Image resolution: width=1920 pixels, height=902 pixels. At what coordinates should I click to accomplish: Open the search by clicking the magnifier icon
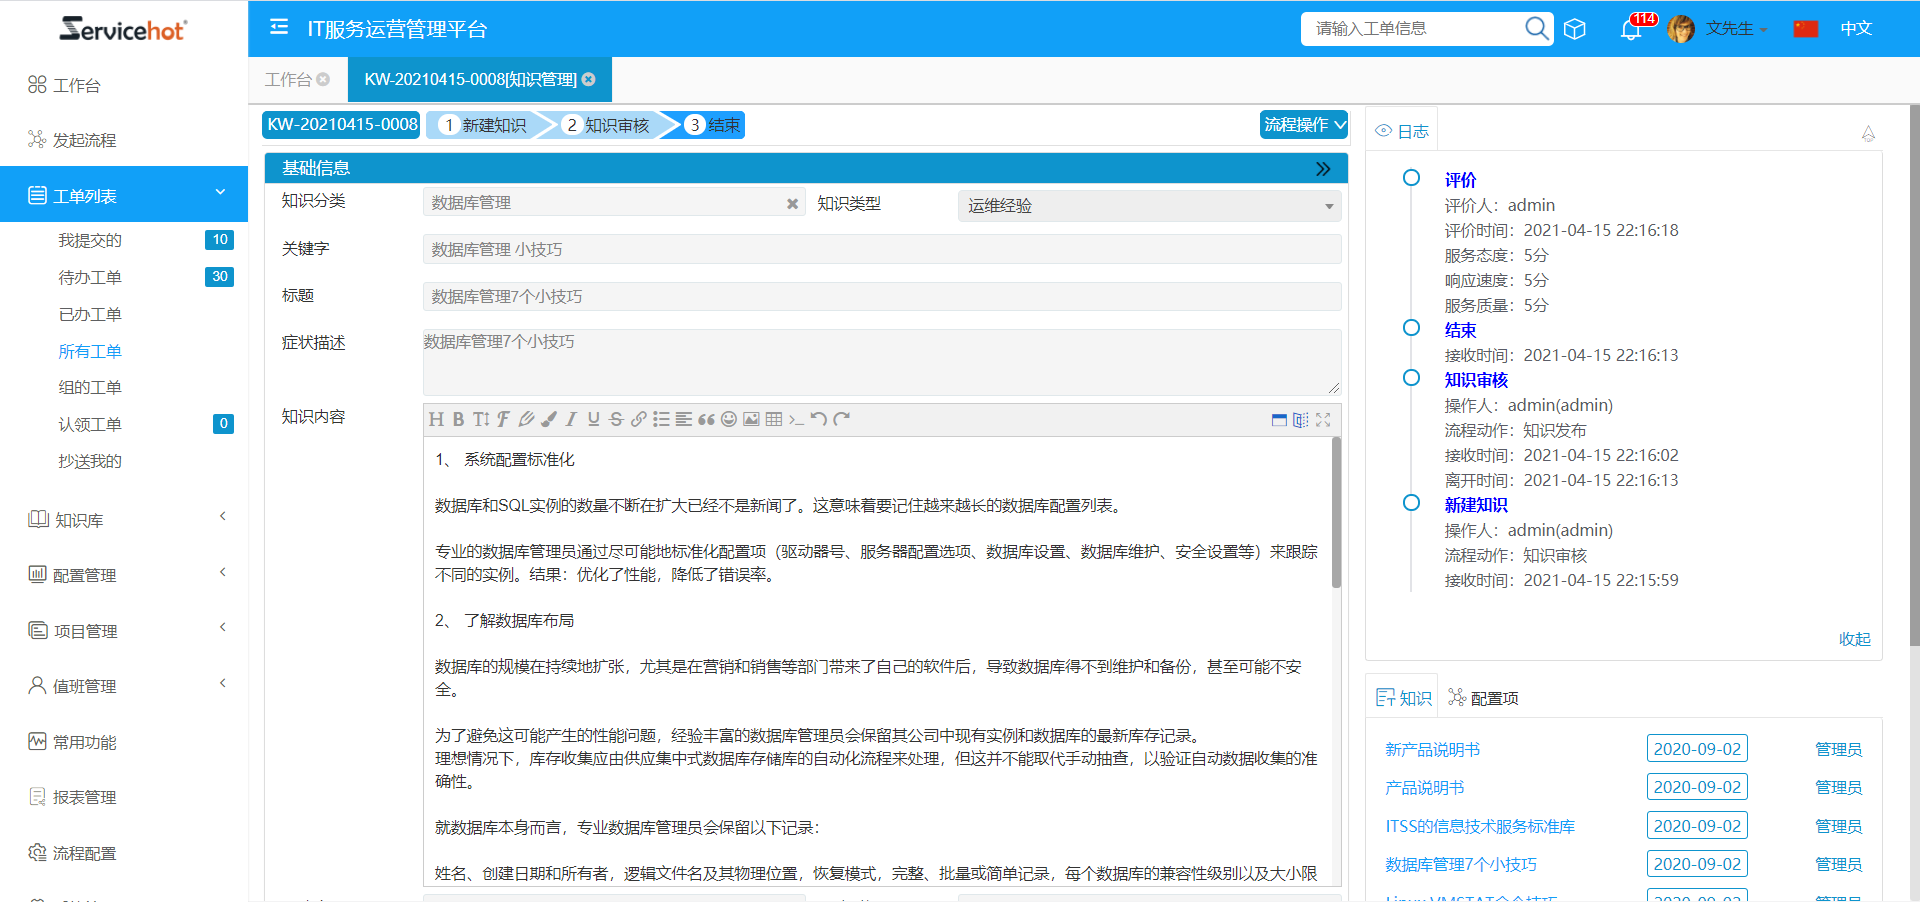[1536, 28]
